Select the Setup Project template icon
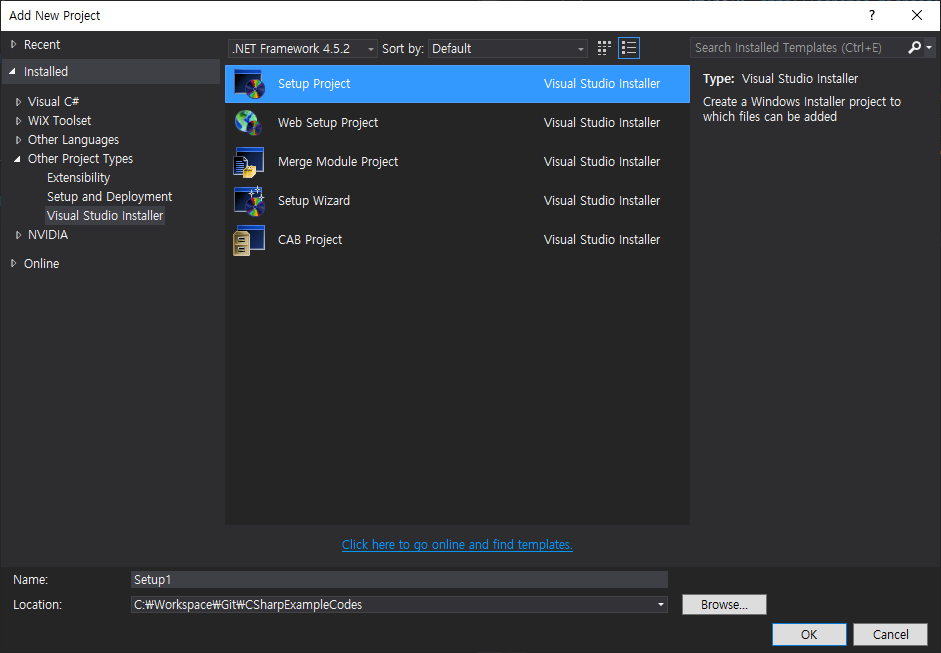The width and height of the screenshot is (941, 653). pyautogui.click(x=249, y=84)
